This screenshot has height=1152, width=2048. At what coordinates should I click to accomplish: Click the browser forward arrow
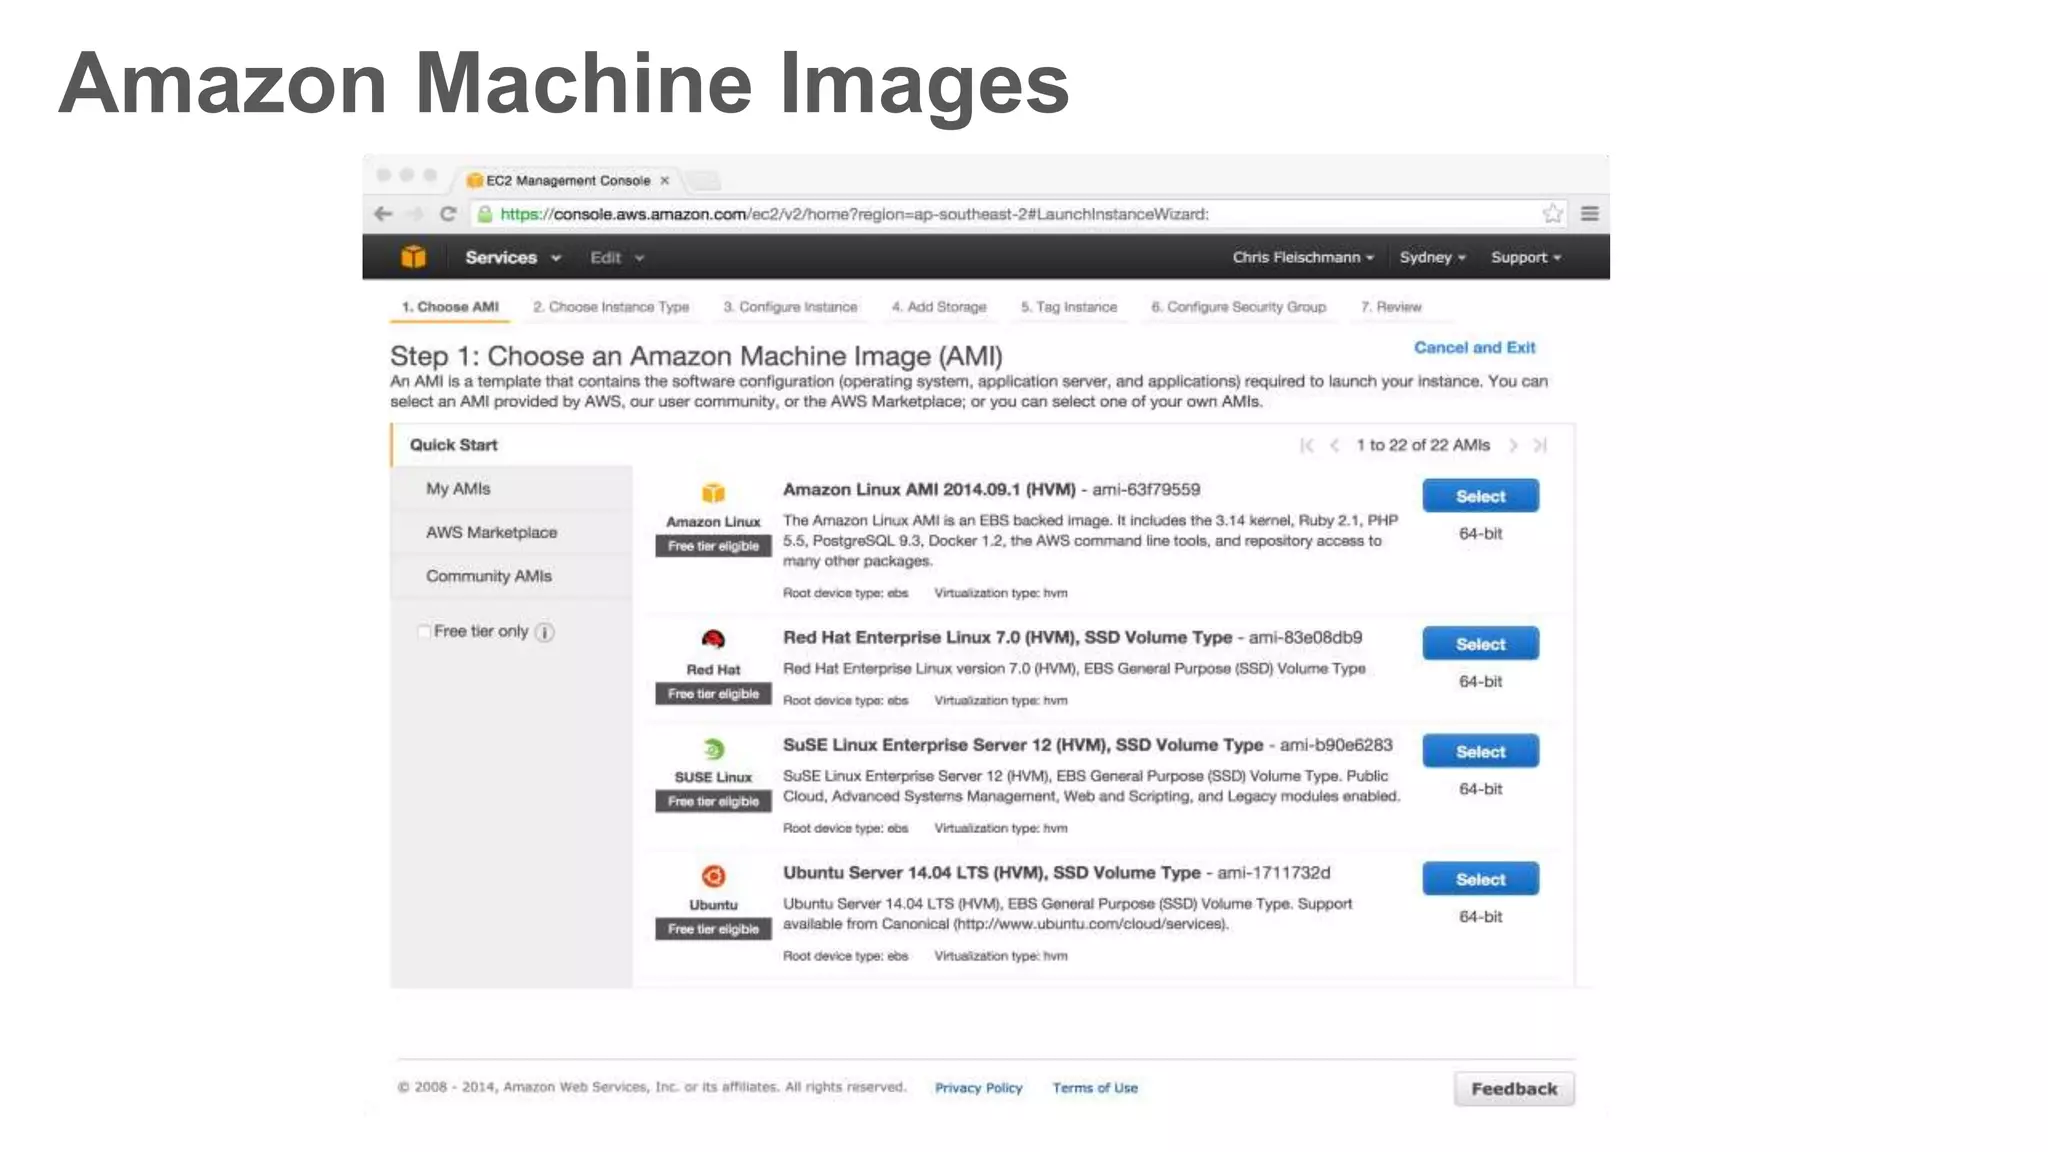click(415, 214)
